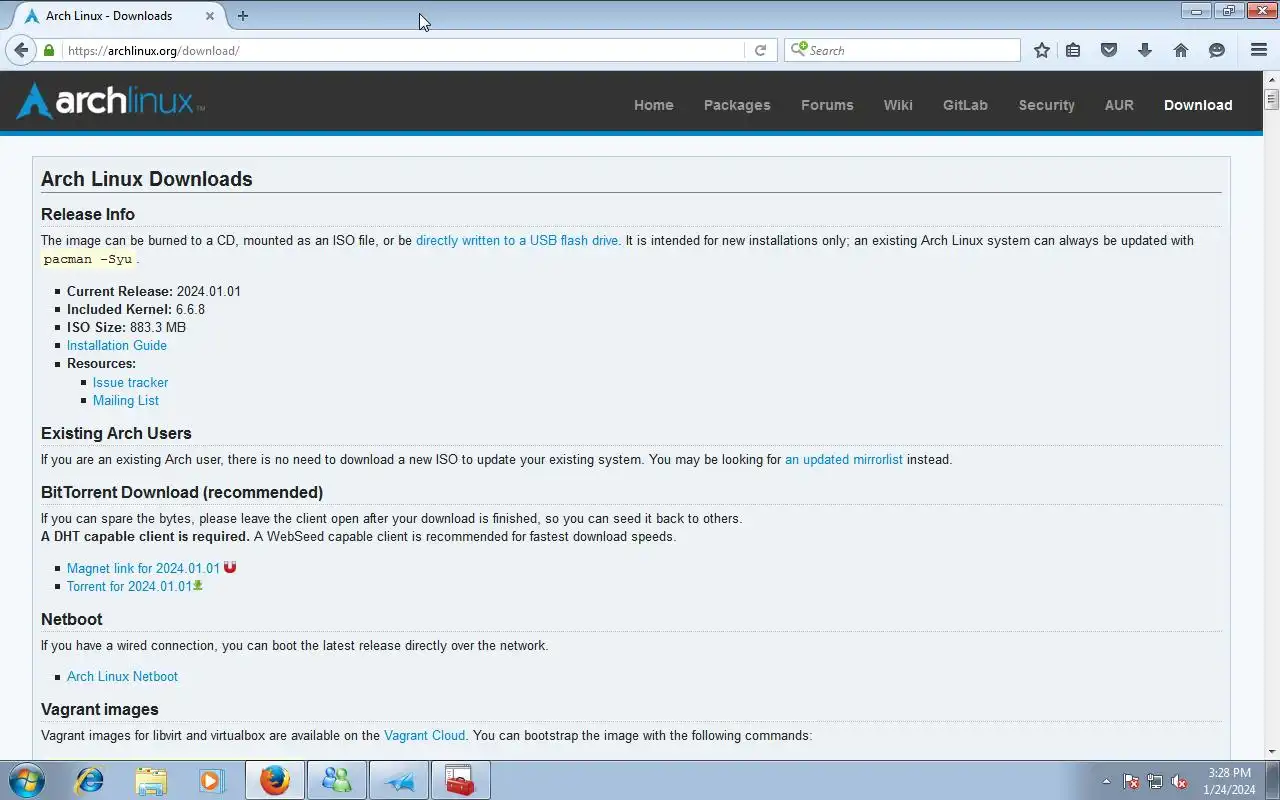Click the 'Vagrant images' heading

click(x=100, y=709)
